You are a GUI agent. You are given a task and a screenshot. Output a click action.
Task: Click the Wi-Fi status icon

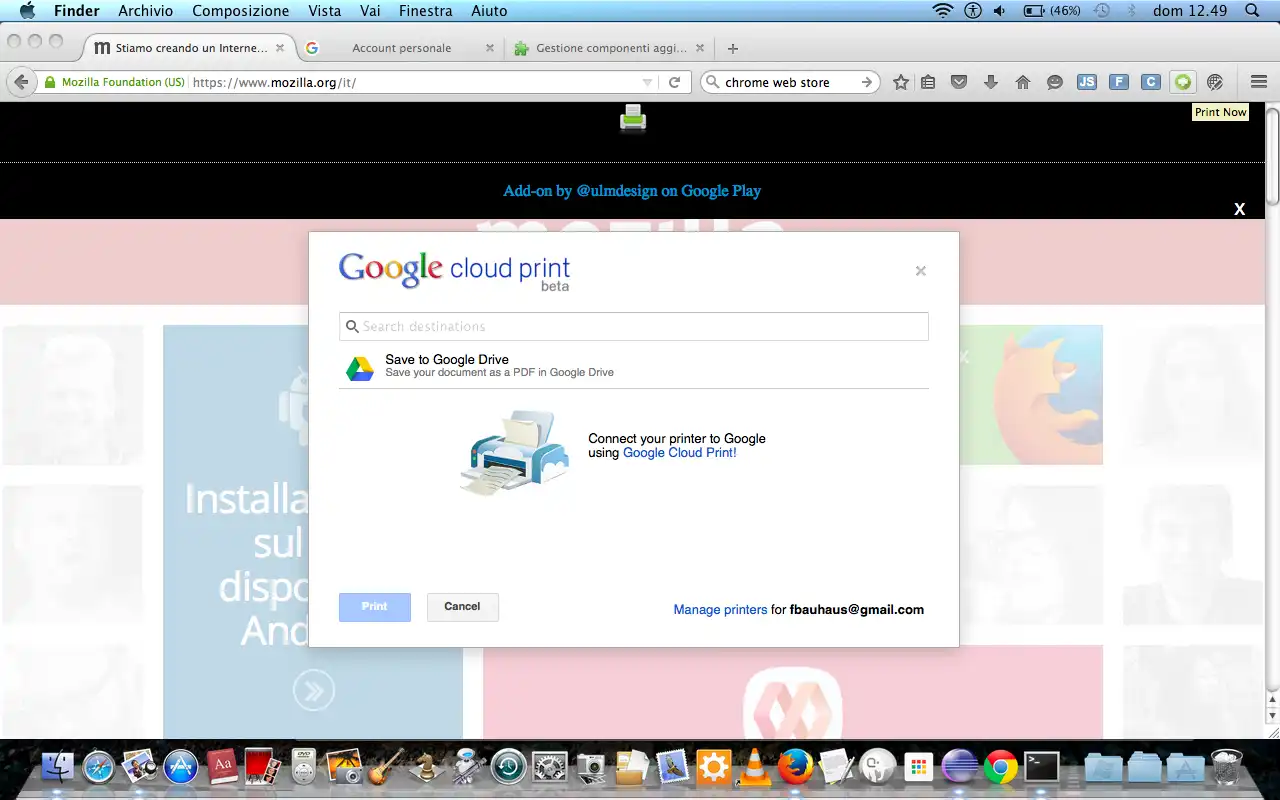942,11
